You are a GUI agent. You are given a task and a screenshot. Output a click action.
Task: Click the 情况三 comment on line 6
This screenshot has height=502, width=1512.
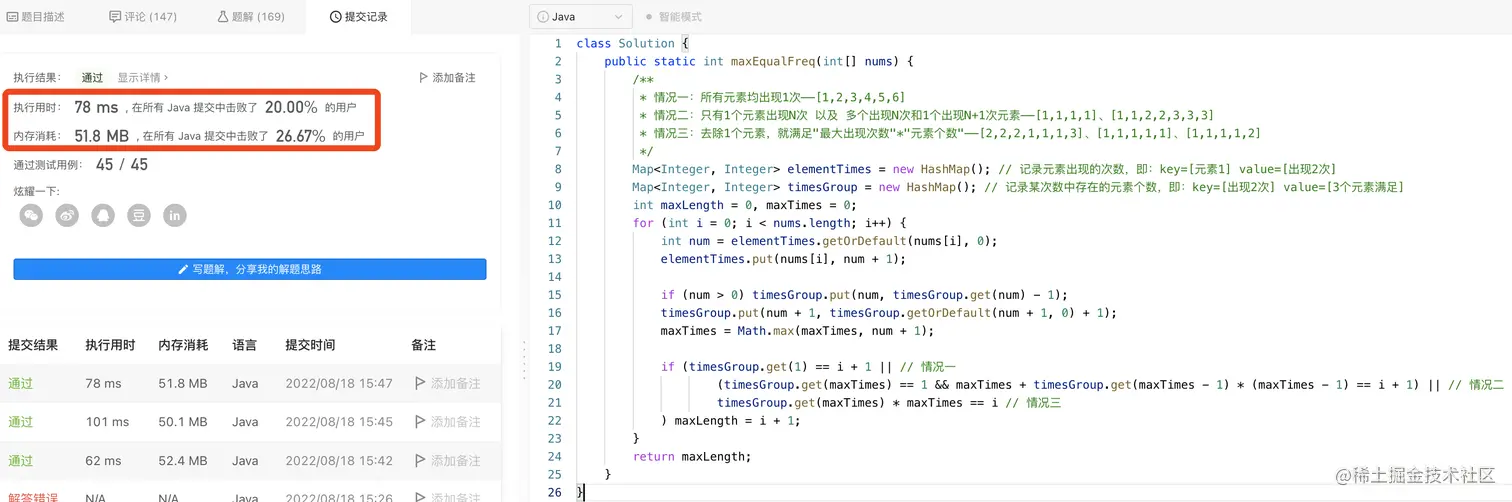950,133
